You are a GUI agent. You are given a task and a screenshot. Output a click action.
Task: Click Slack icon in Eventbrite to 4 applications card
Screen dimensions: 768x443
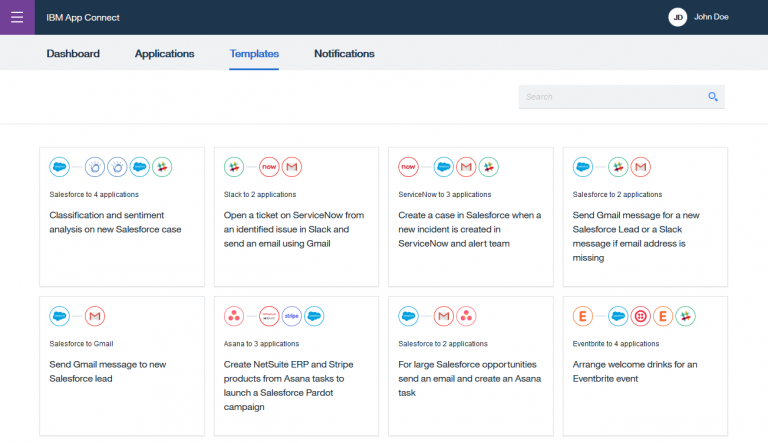click(685, 316)
